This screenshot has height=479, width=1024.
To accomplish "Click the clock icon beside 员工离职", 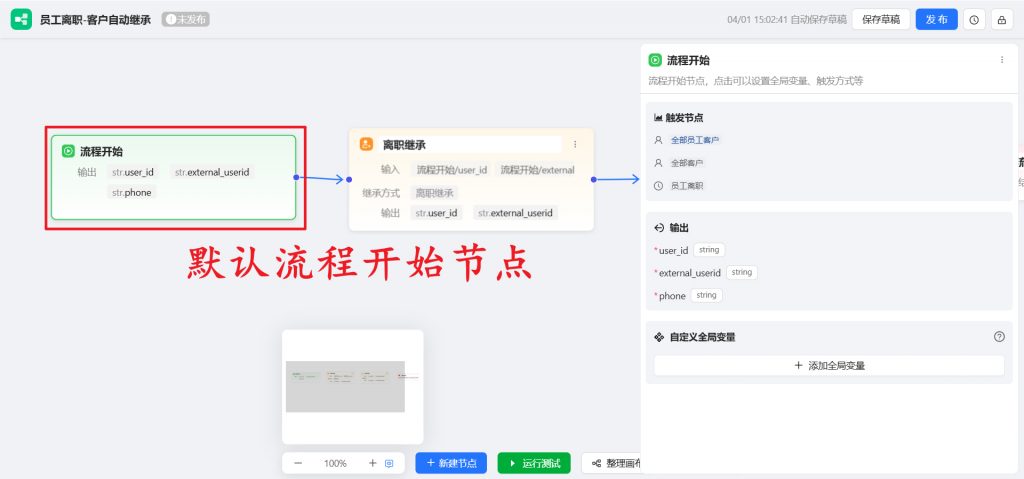I will [658, 186].
